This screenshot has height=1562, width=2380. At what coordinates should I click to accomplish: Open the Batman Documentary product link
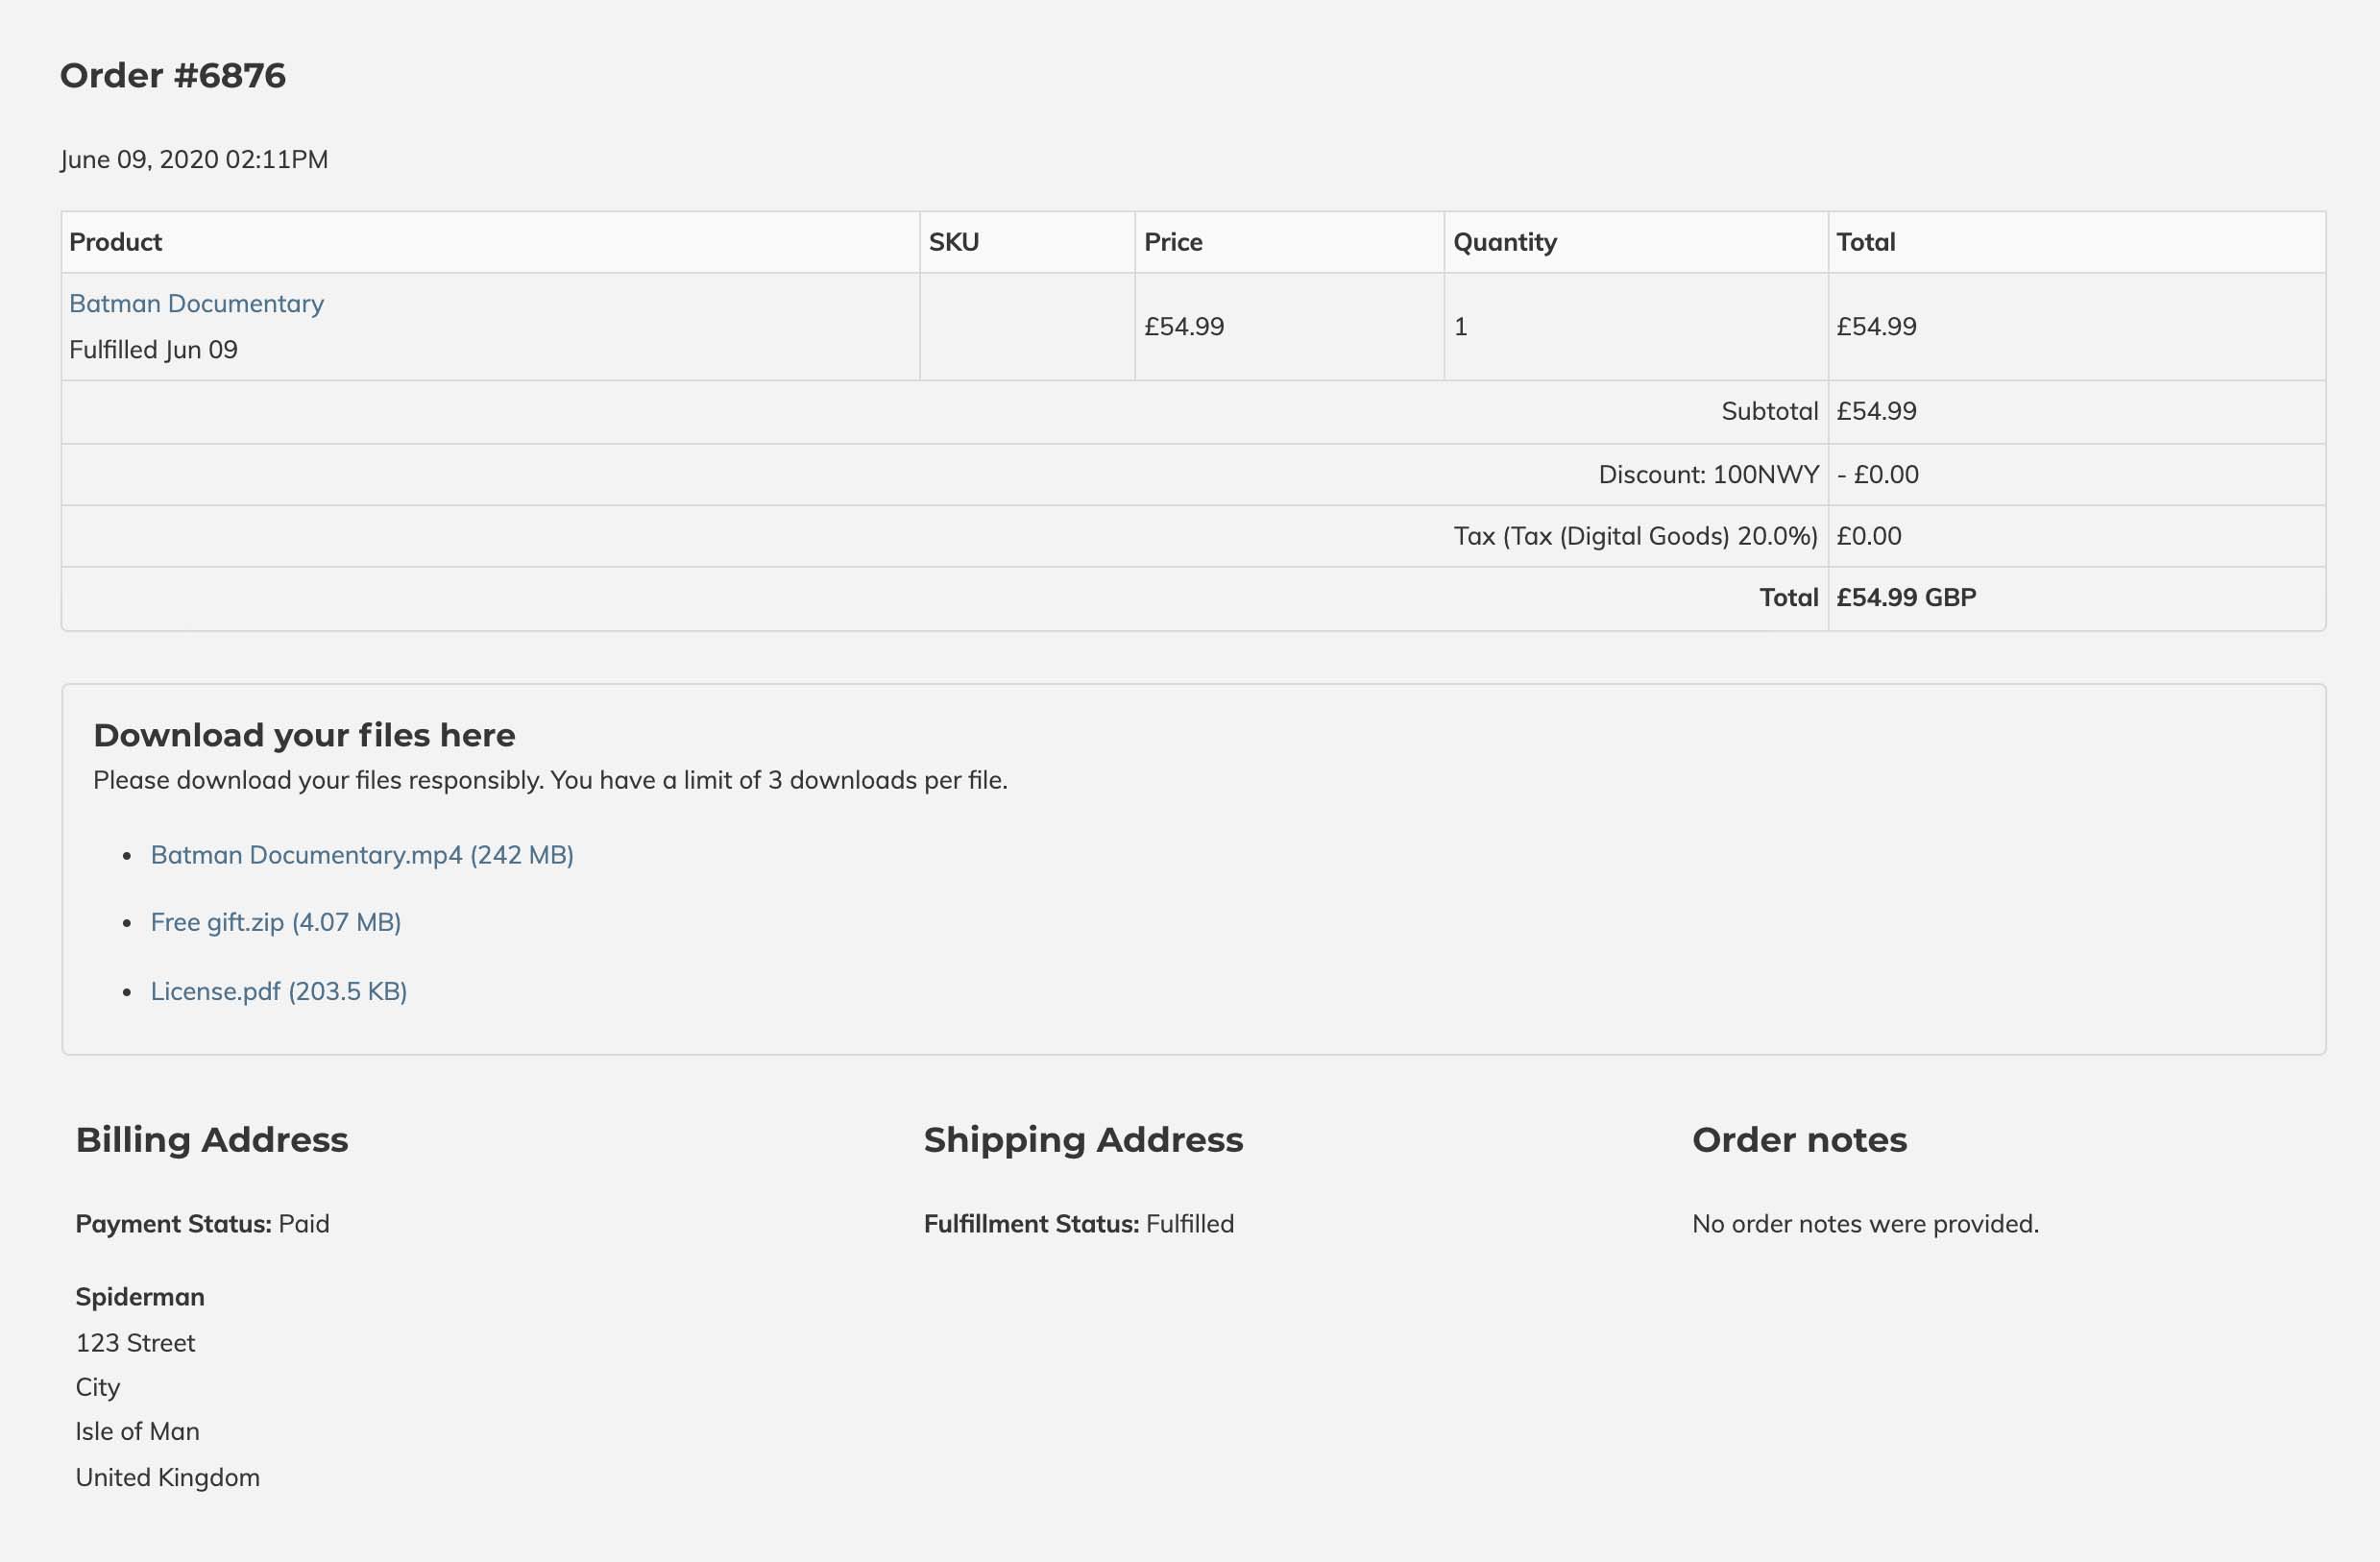196,303
